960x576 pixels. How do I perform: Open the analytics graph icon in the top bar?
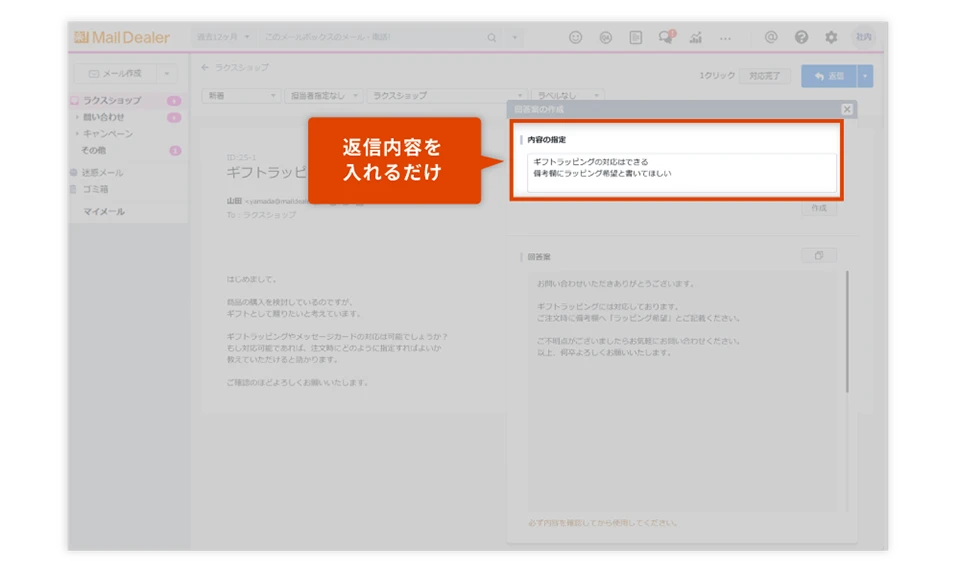tap(694, 36)
